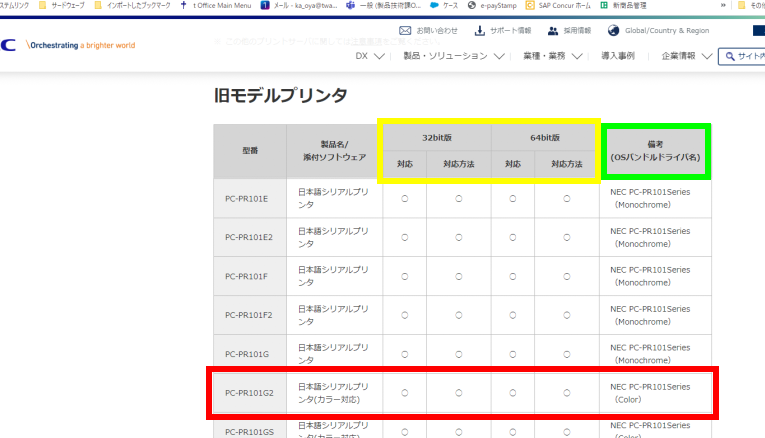Open the e-payStamp bookmark
765x438 pixels.
[x=492, y=5]
